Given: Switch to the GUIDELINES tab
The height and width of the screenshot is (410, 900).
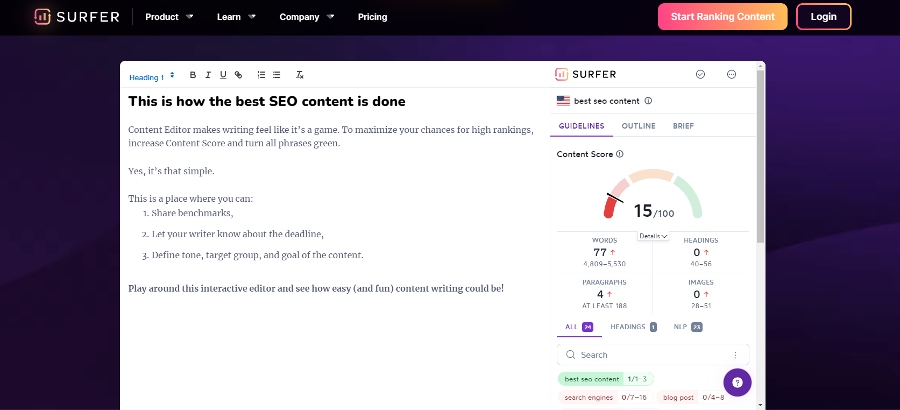Looking at the screenshot, I should coord(581,126).
